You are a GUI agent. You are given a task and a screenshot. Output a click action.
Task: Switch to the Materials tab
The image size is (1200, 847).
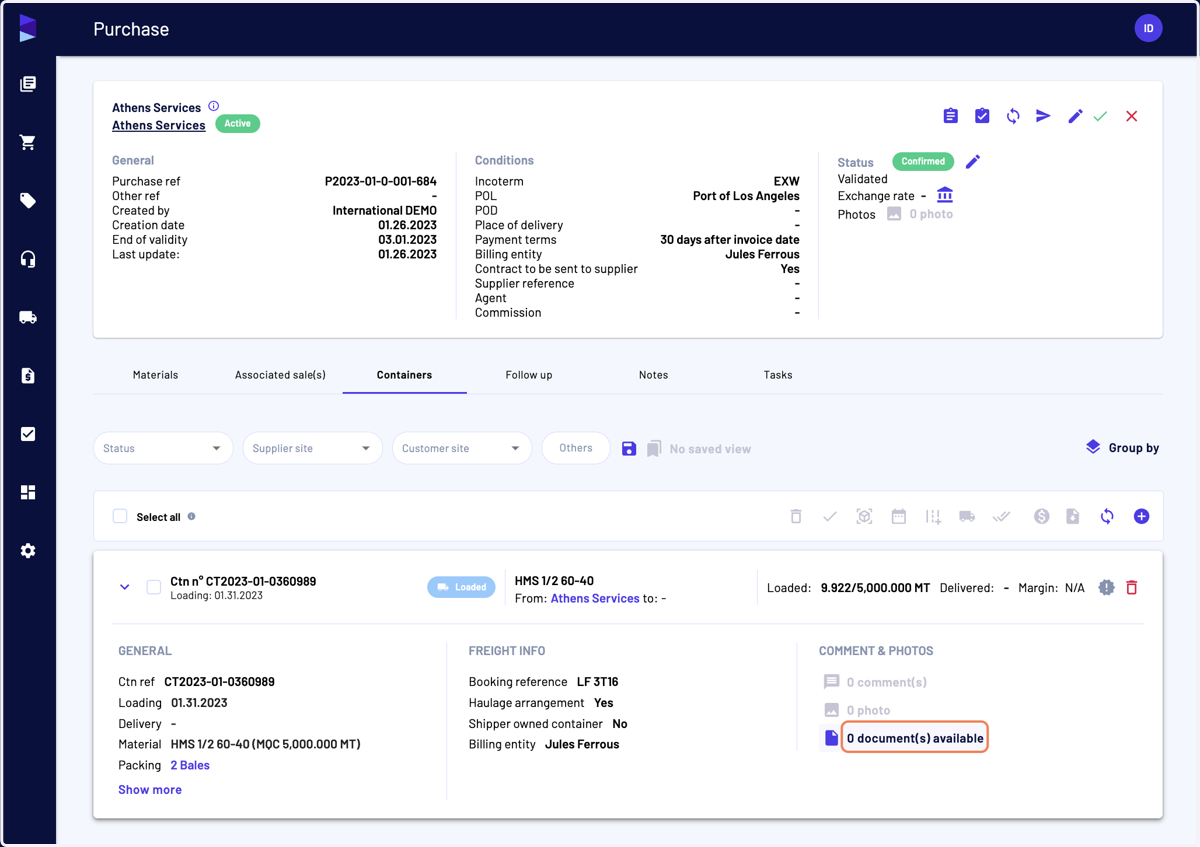click(x=155, y=375)
